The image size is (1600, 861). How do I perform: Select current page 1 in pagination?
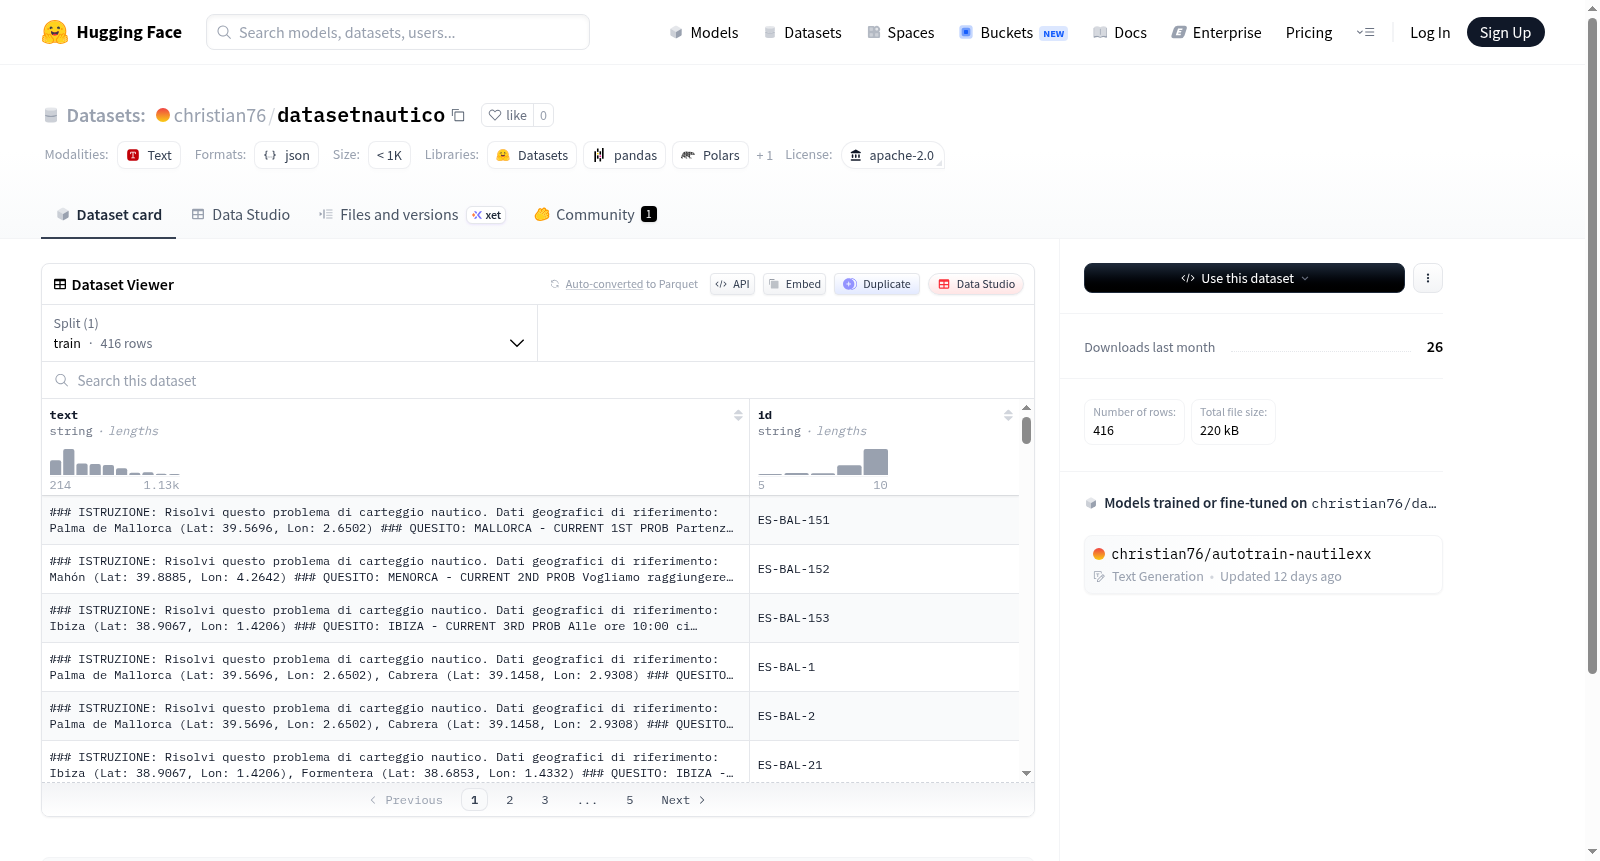tap(475, 800)
